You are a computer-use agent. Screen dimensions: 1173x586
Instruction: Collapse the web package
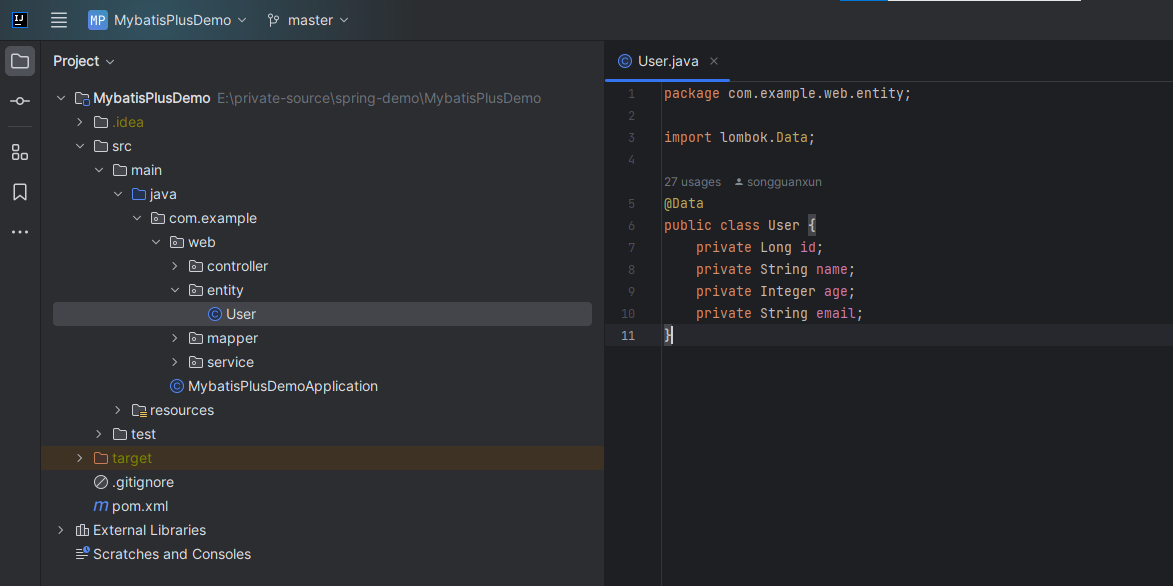(156, 242)
